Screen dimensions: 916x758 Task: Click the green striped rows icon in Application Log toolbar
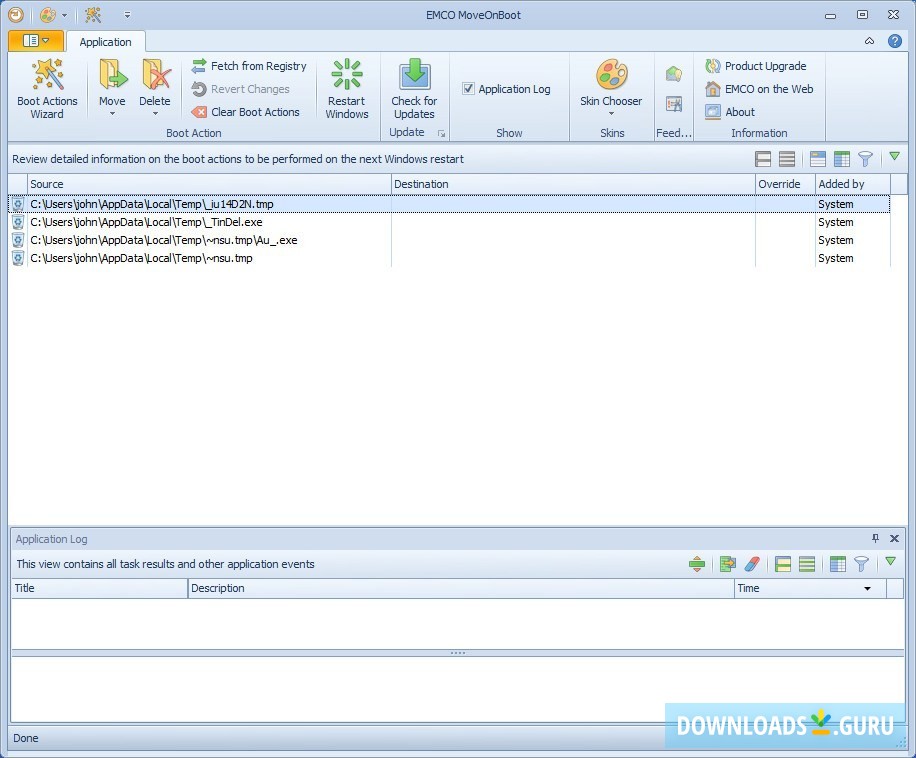point(807,564)
